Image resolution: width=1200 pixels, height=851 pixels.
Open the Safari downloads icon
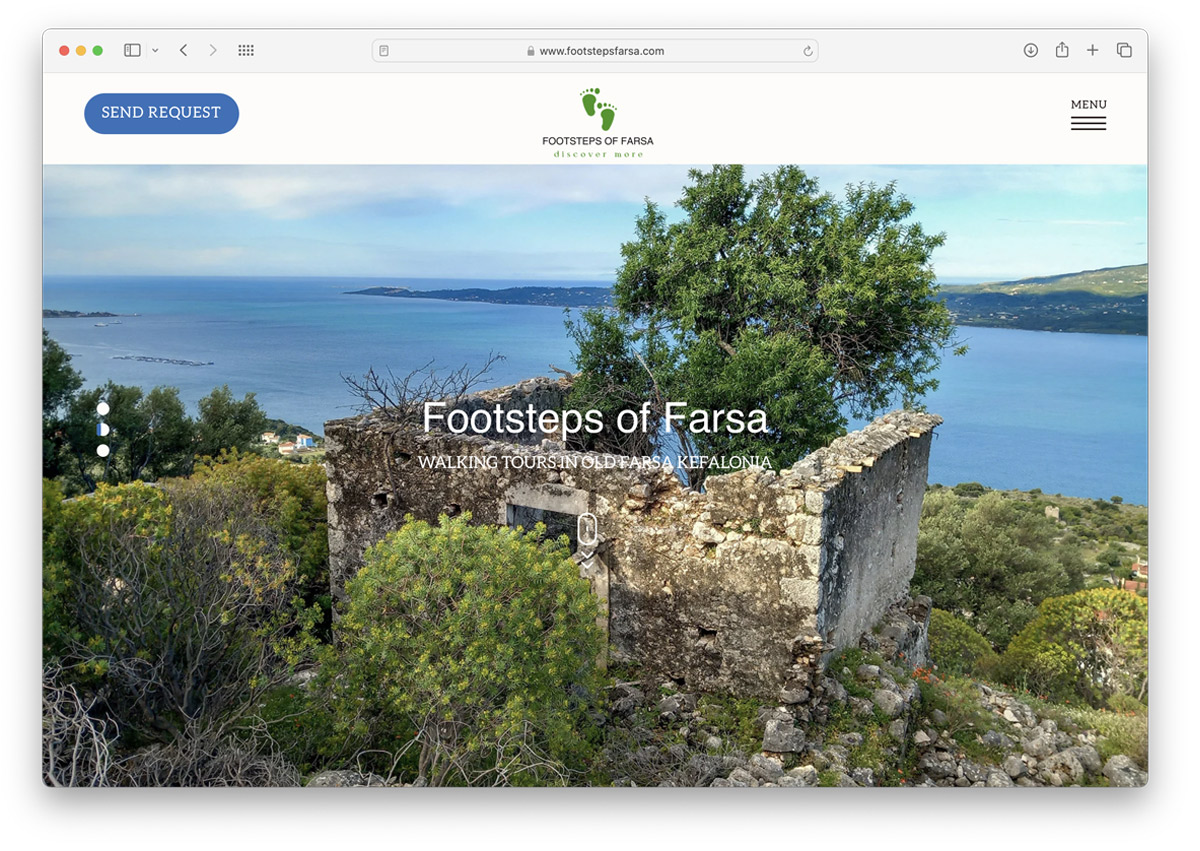coord(1030,50)
